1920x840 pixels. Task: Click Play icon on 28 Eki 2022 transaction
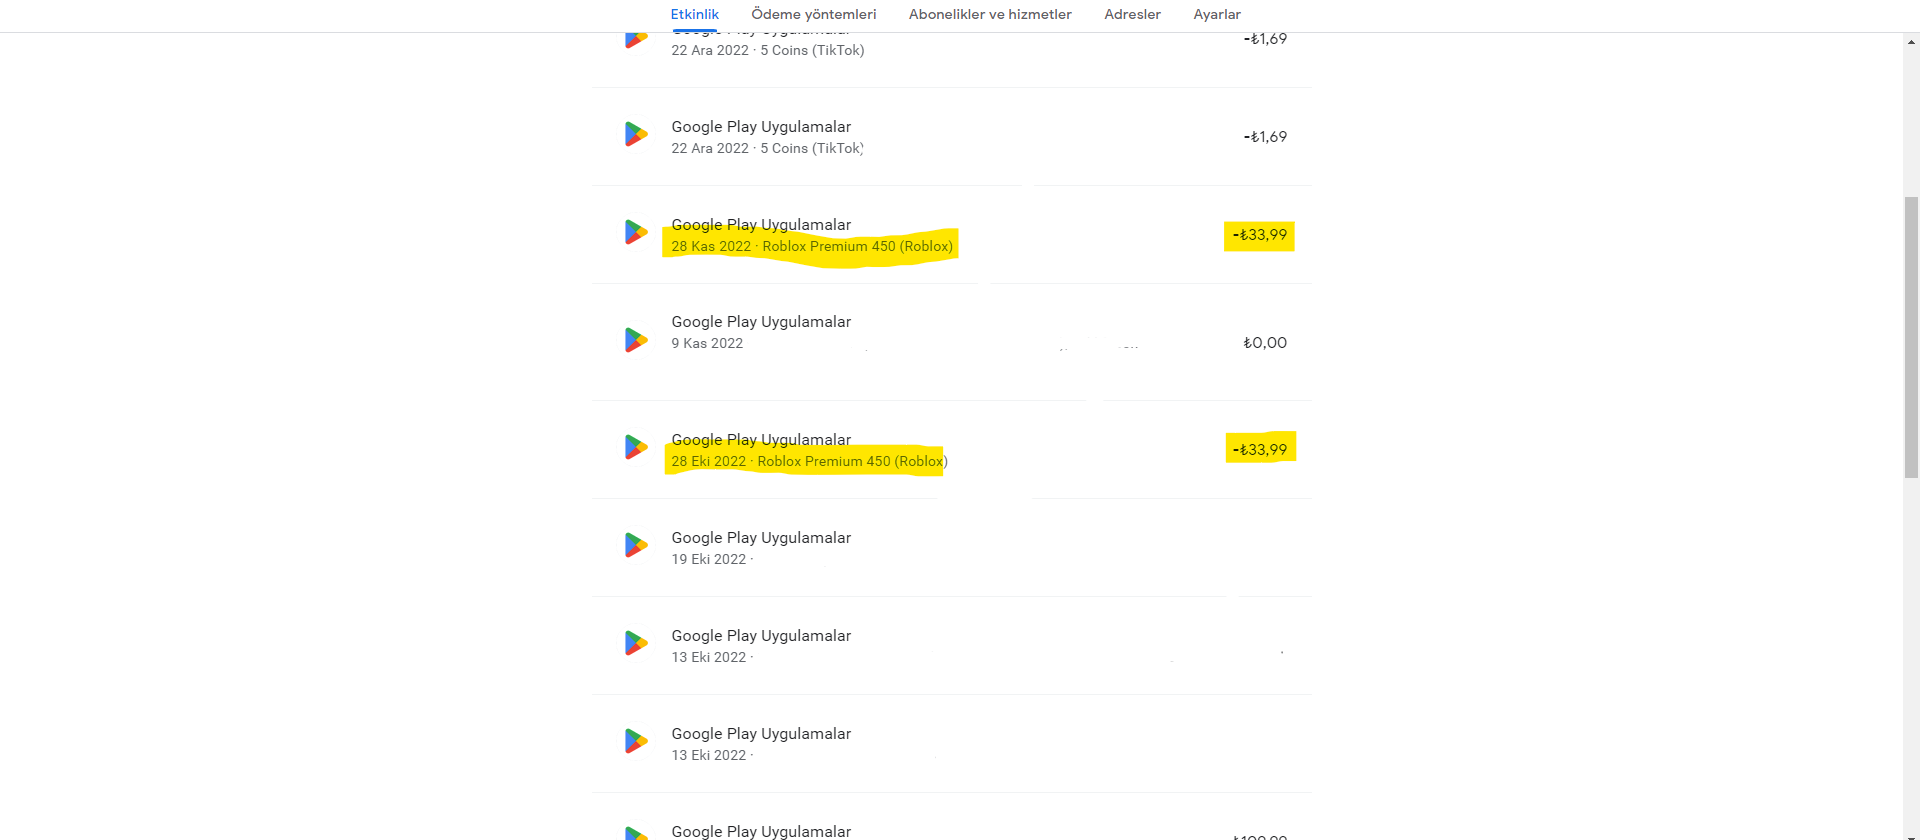(636, 447)
